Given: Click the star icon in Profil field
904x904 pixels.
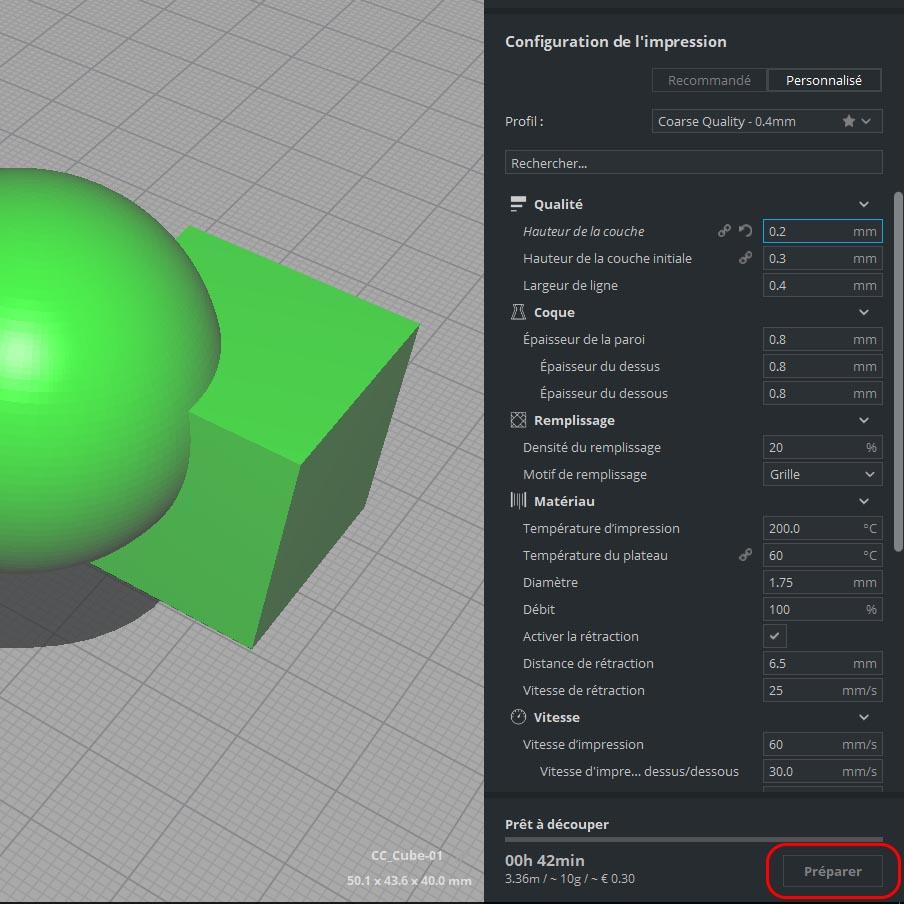Looking at the screenshot, I should click(848, 121).
